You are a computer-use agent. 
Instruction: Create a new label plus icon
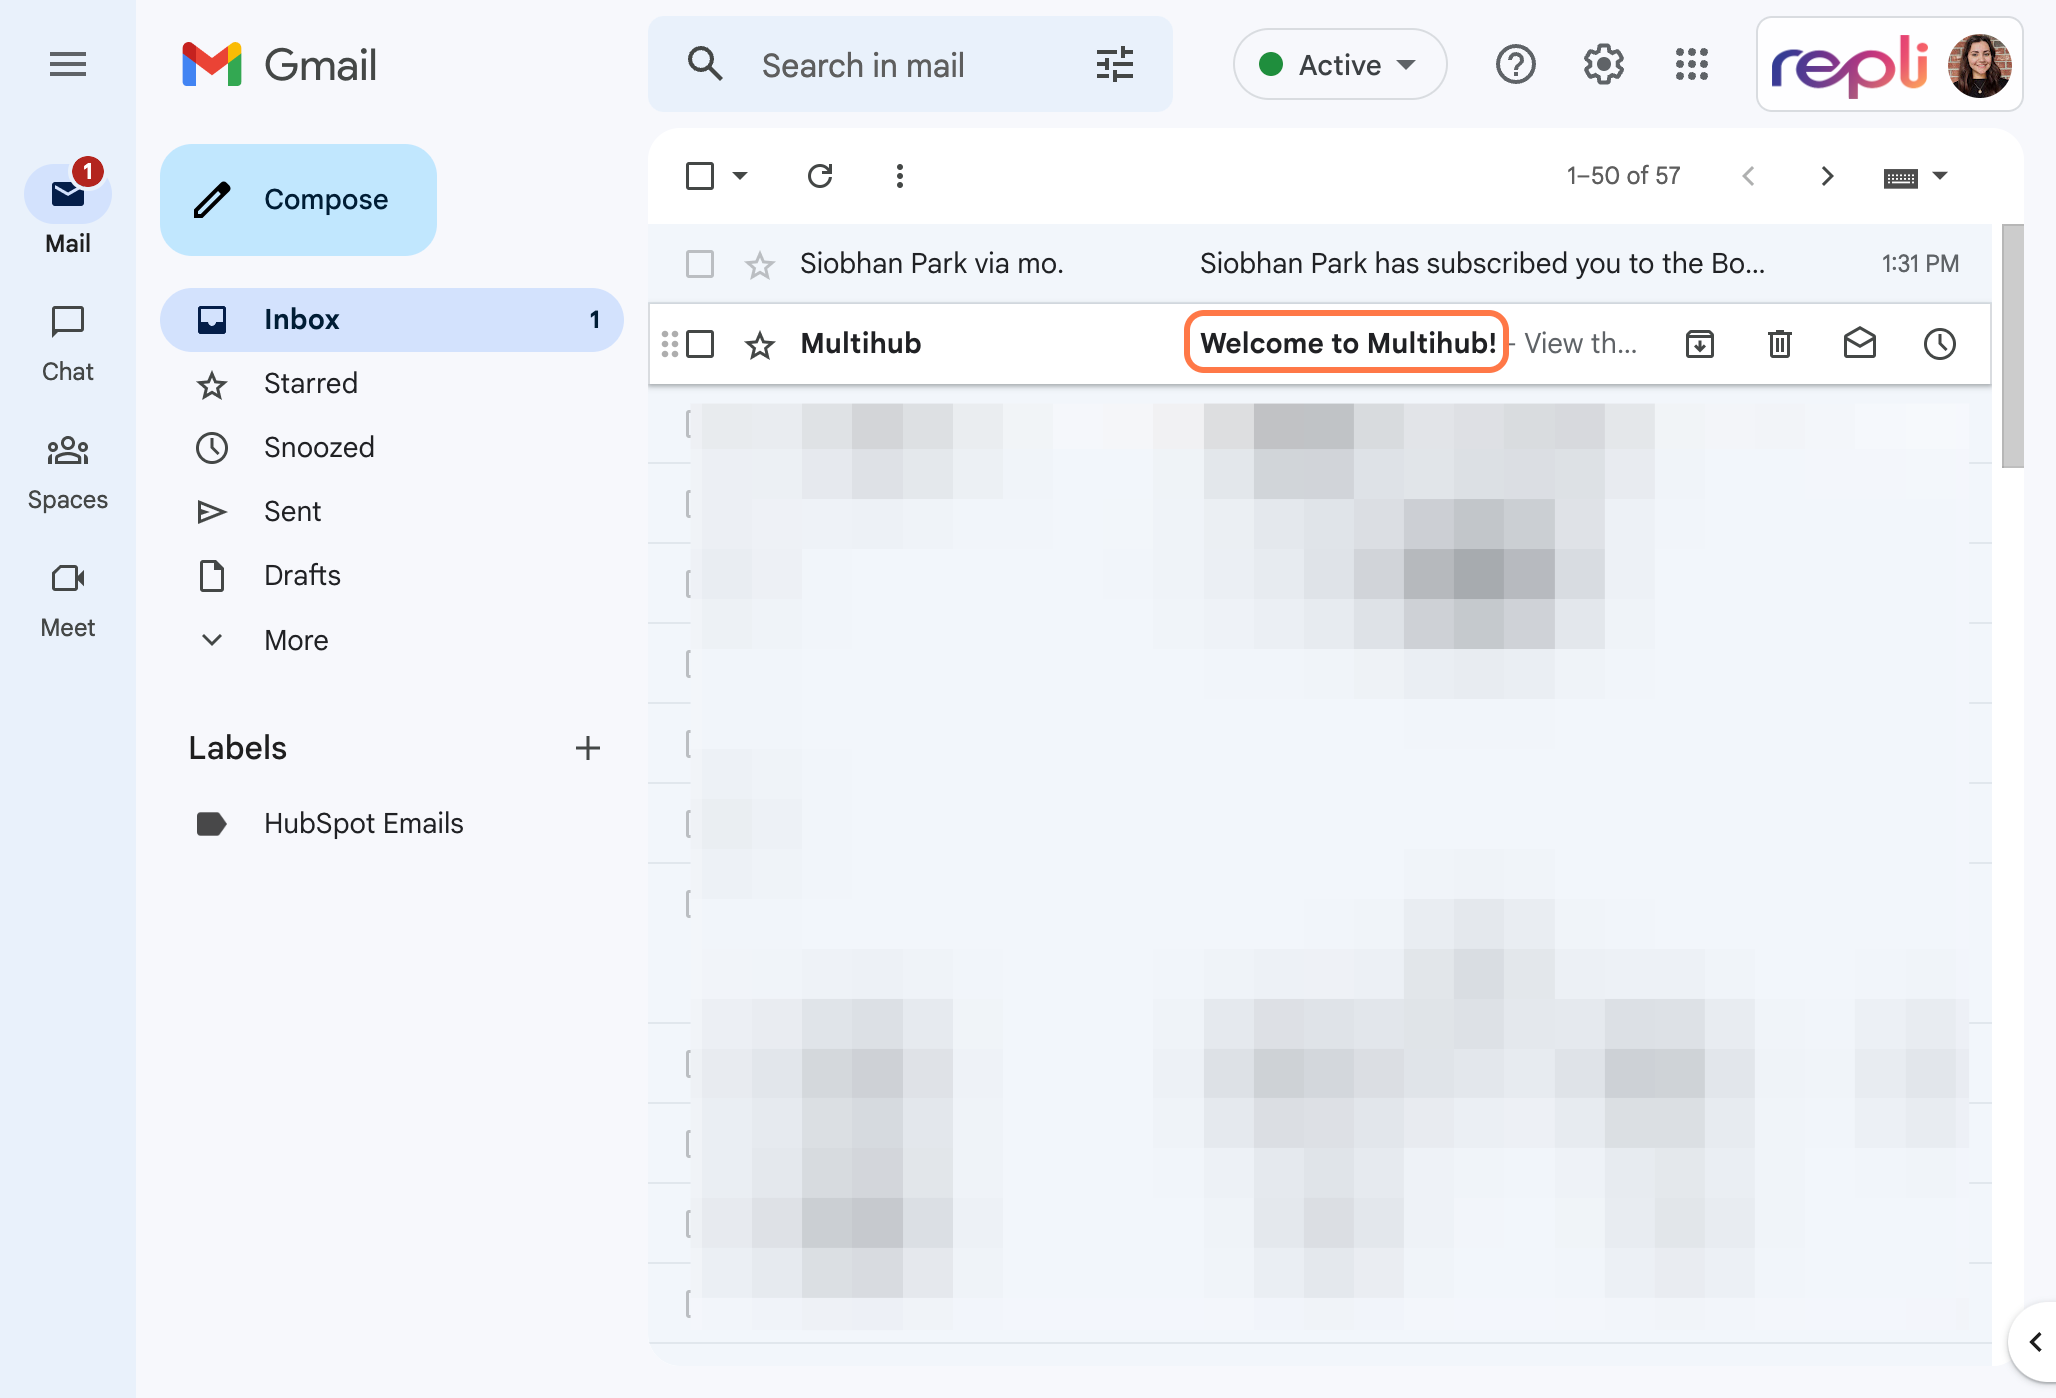tap(588, 748)
